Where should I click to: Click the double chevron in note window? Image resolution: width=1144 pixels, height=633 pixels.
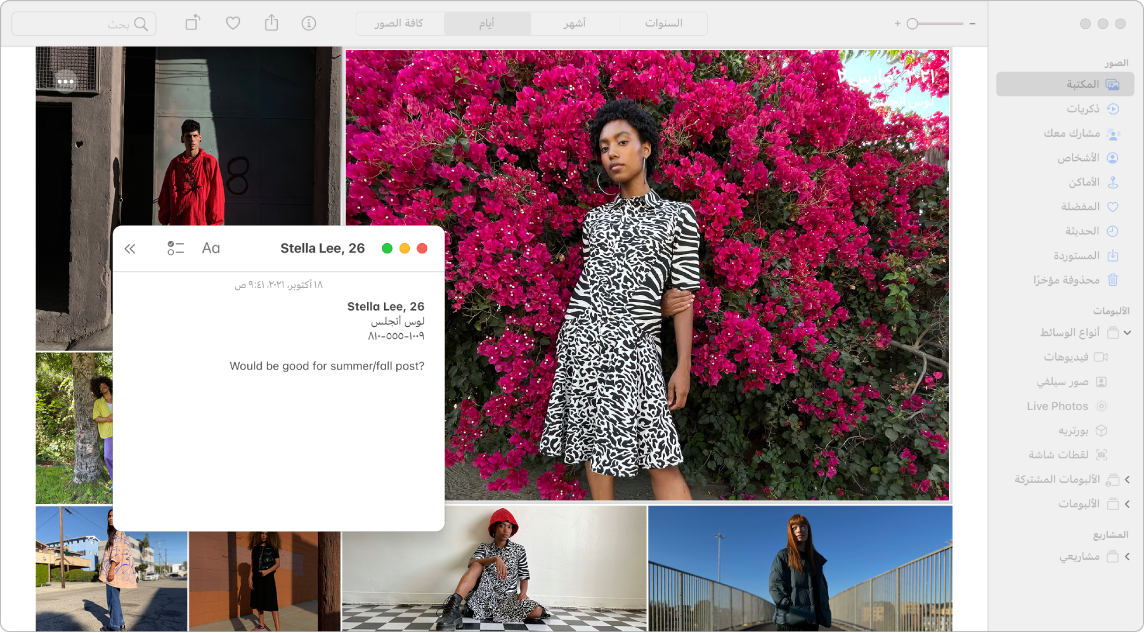pyautogui.click(x=130, y=249)
